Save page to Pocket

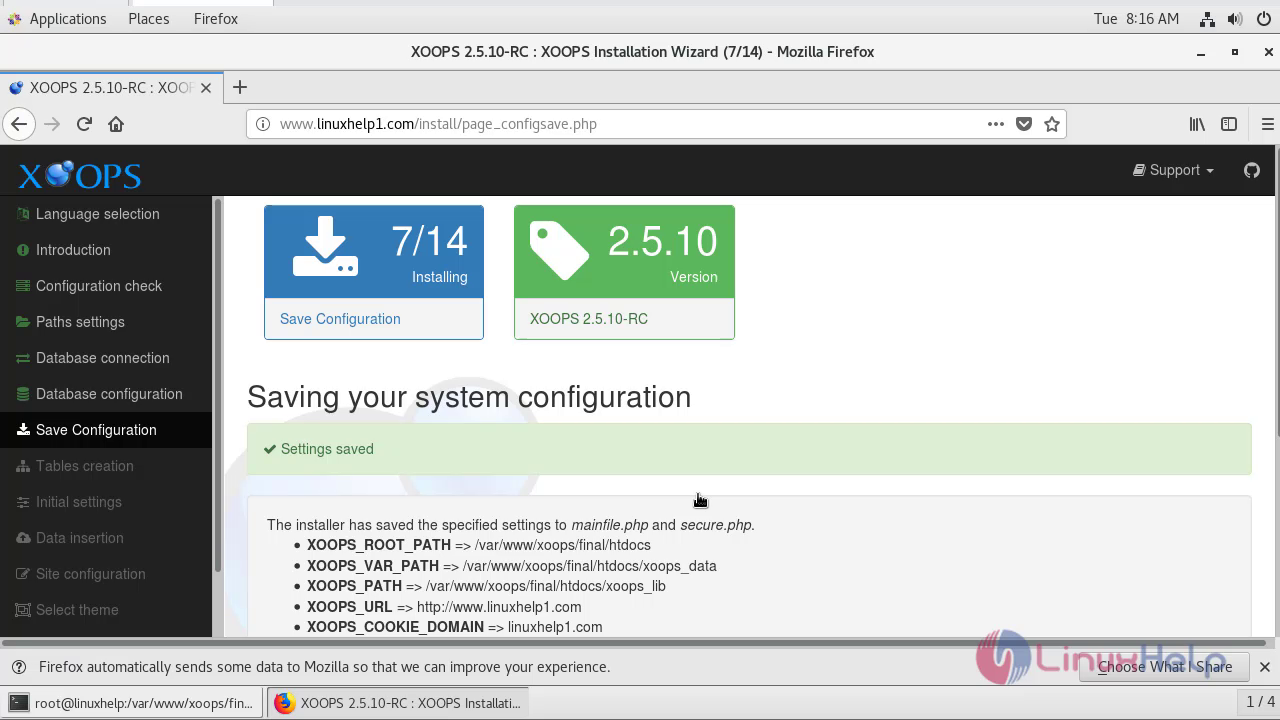click(x=1023, y=124)
